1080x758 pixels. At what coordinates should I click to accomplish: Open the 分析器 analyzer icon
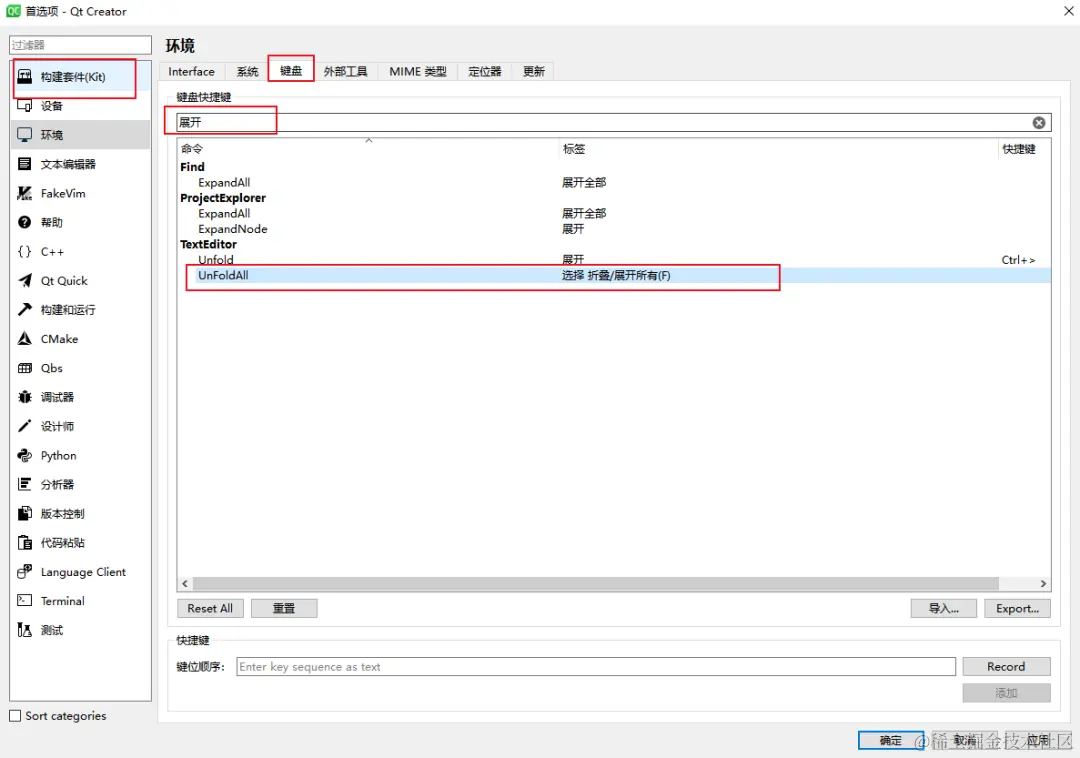tap(25, 485)
